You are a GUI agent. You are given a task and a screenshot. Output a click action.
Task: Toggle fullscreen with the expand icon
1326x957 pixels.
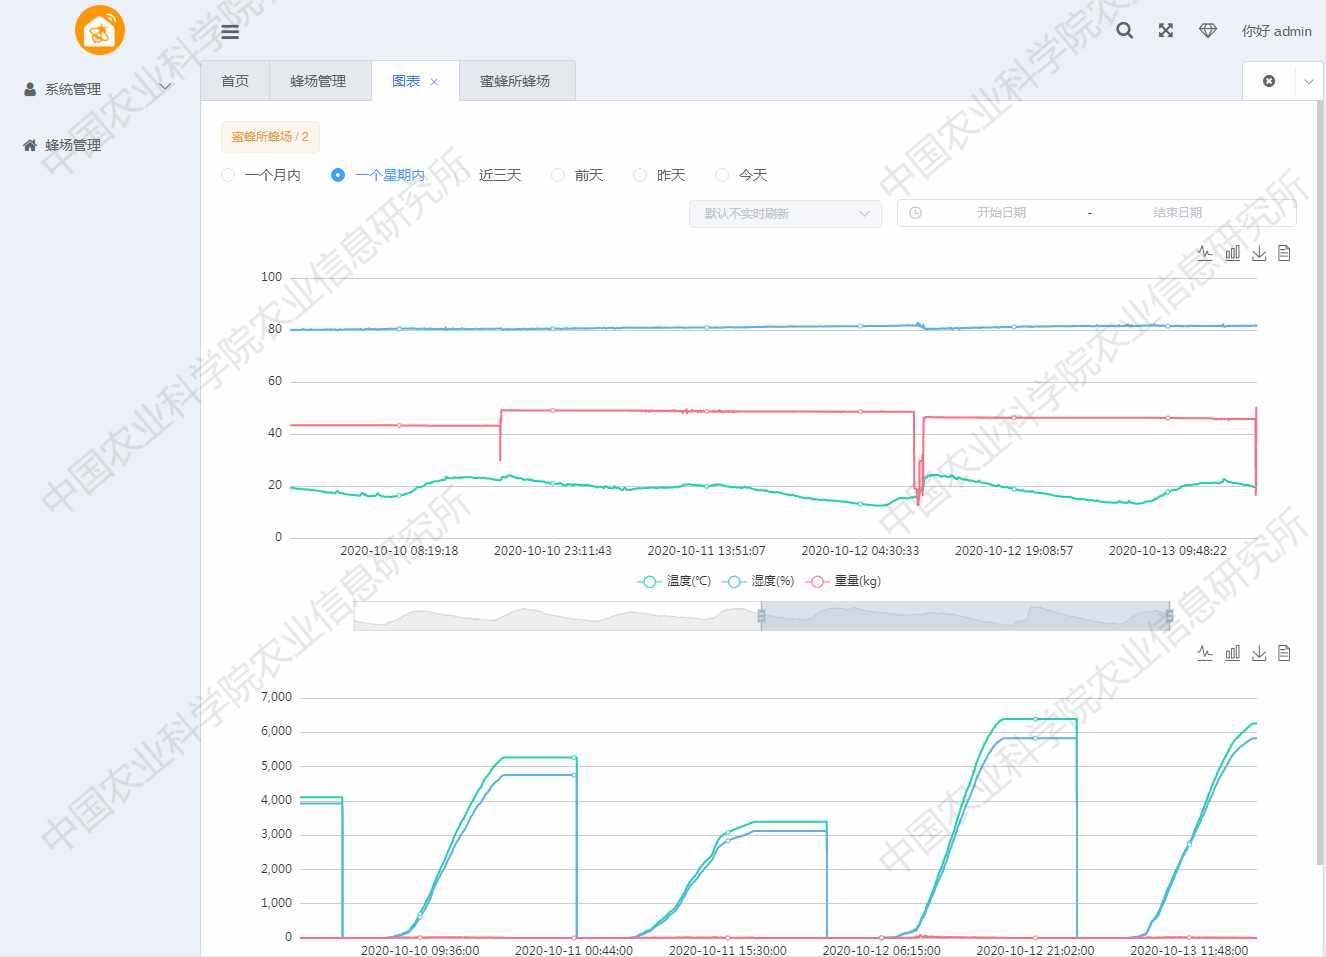1166,31
